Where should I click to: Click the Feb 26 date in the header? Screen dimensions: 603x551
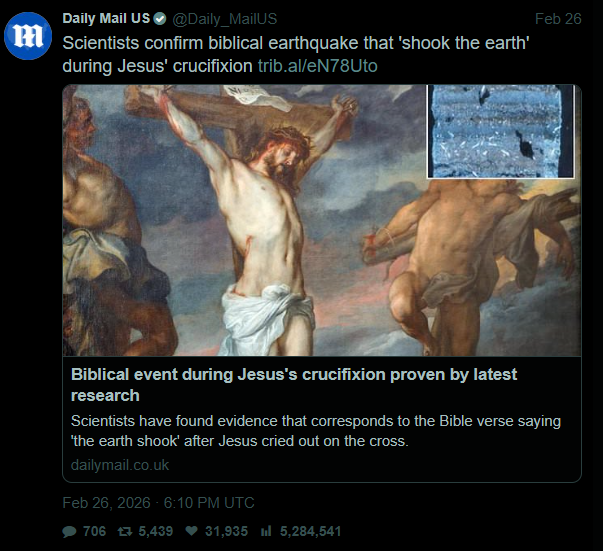[x=555, y=19]
